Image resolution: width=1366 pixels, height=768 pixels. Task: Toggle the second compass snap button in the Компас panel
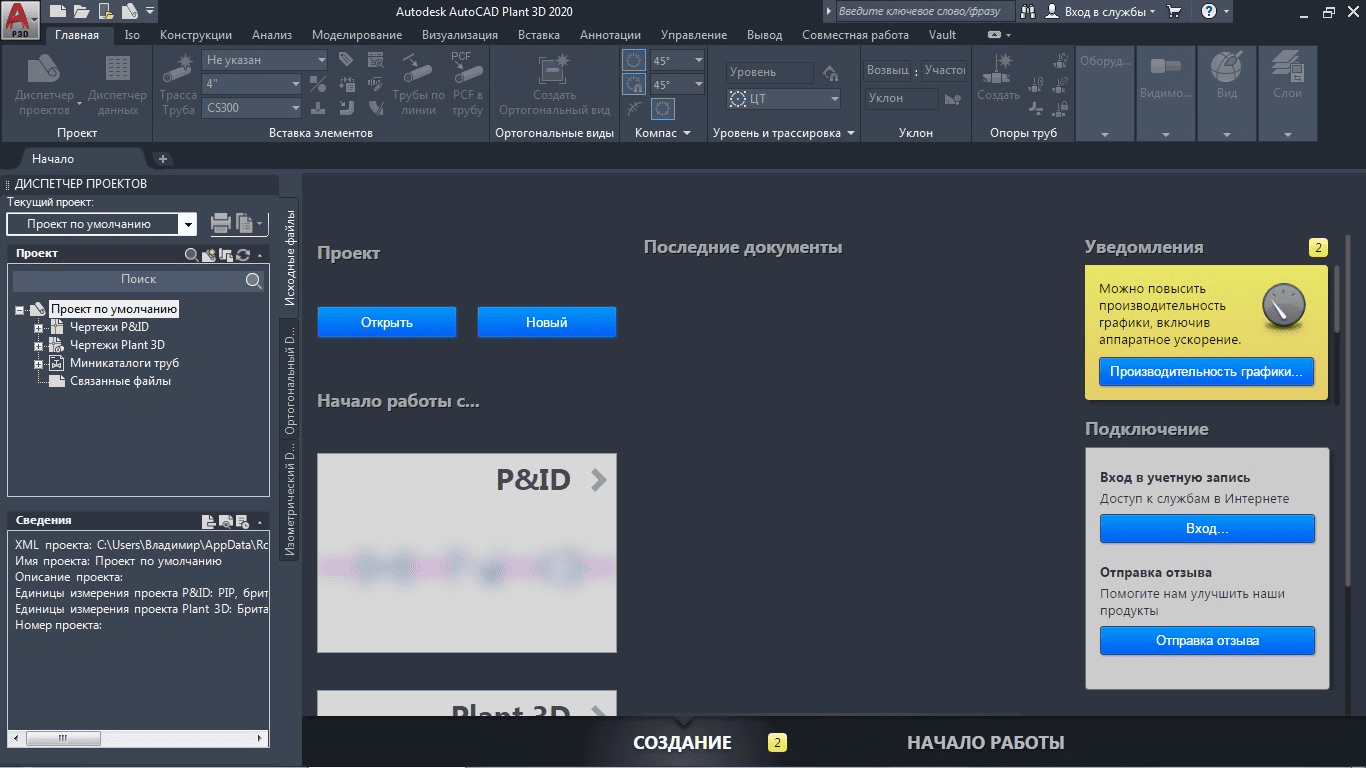click(634, 84)
